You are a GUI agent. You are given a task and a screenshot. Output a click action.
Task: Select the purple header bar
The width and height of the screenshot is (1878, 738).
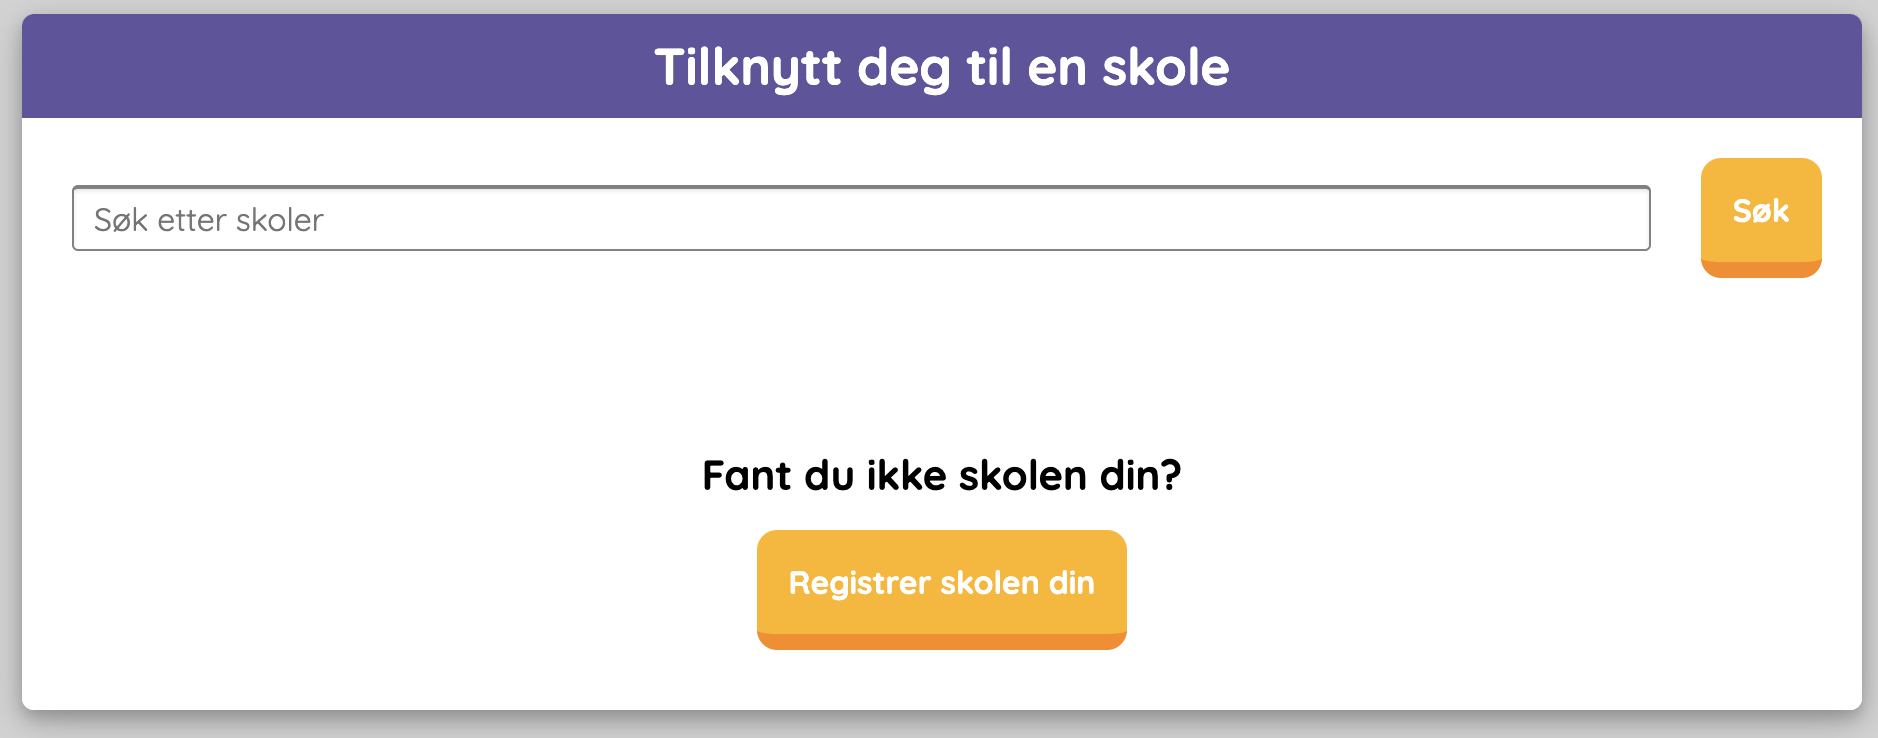click(x=400, y=67)
